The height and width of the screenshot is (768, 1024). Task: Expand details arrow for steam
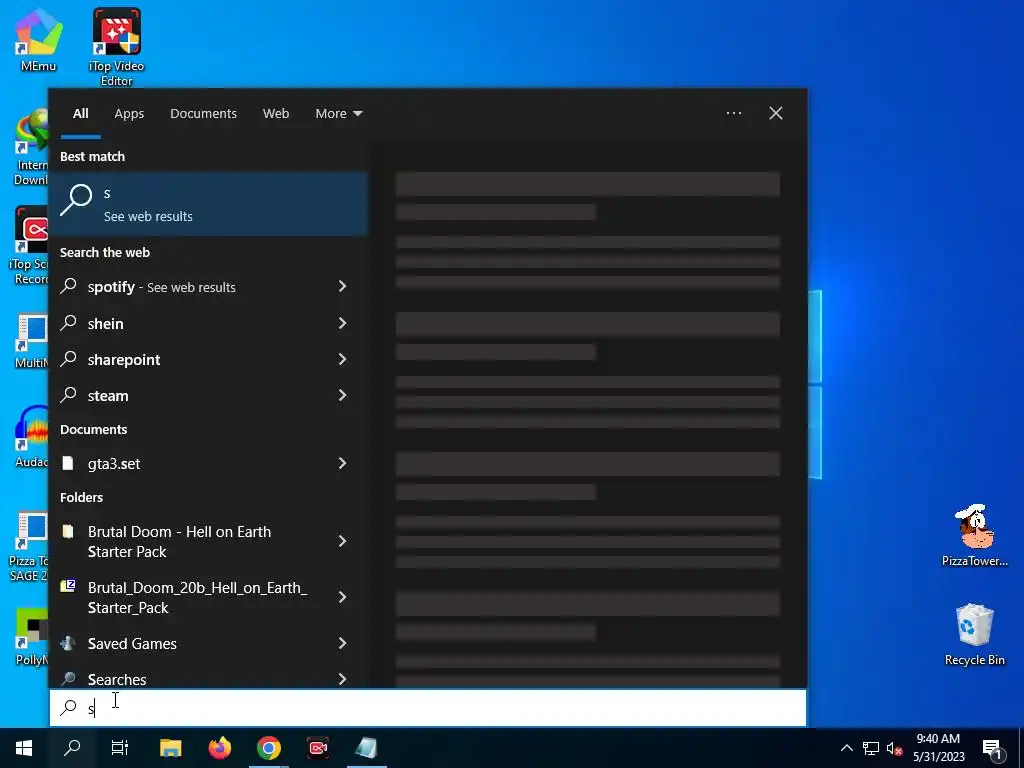point(342,394)
